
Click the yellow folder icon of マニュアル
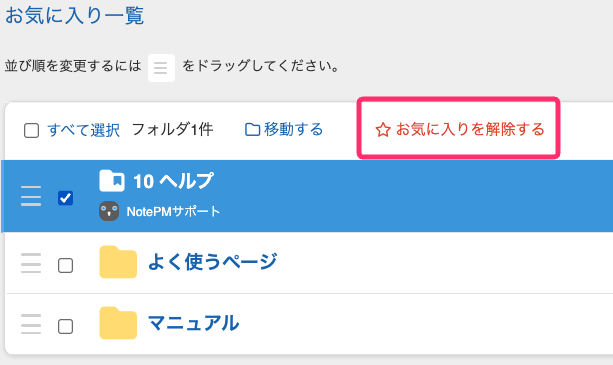[118, 323]
